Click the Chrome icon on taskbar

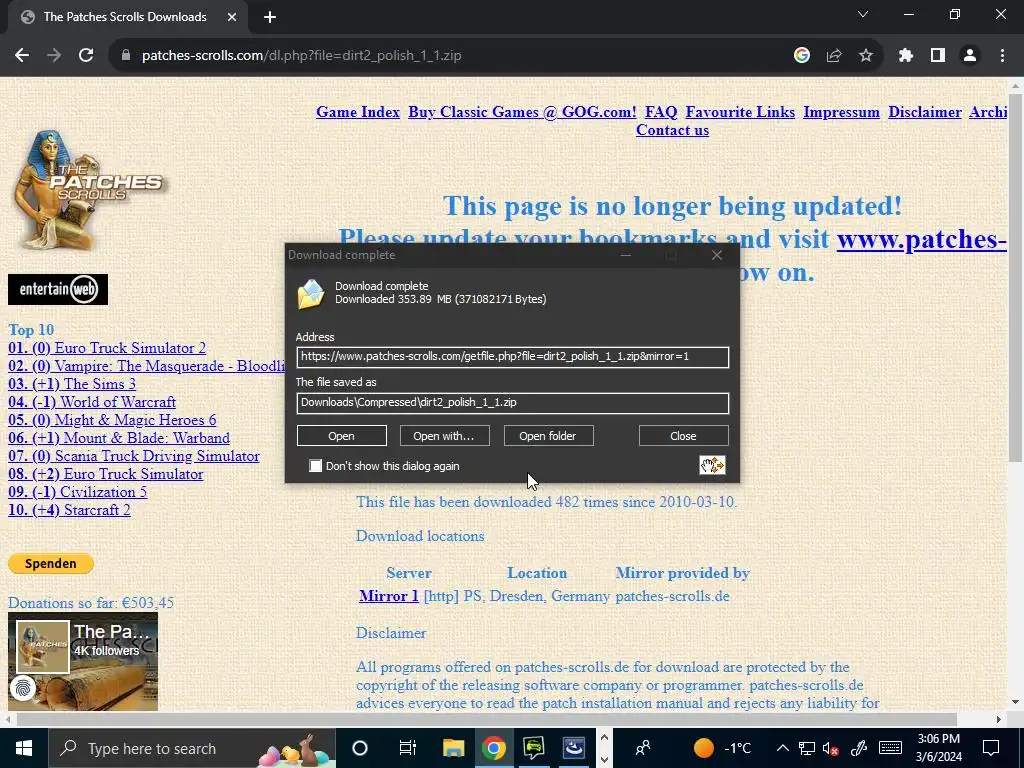tap(494, 748)
